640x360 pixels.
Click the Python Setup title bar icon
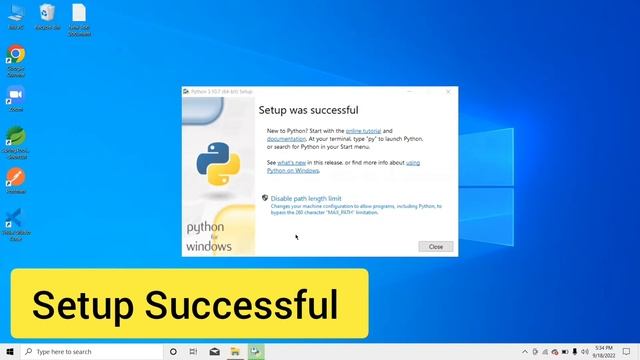point(186,91)
